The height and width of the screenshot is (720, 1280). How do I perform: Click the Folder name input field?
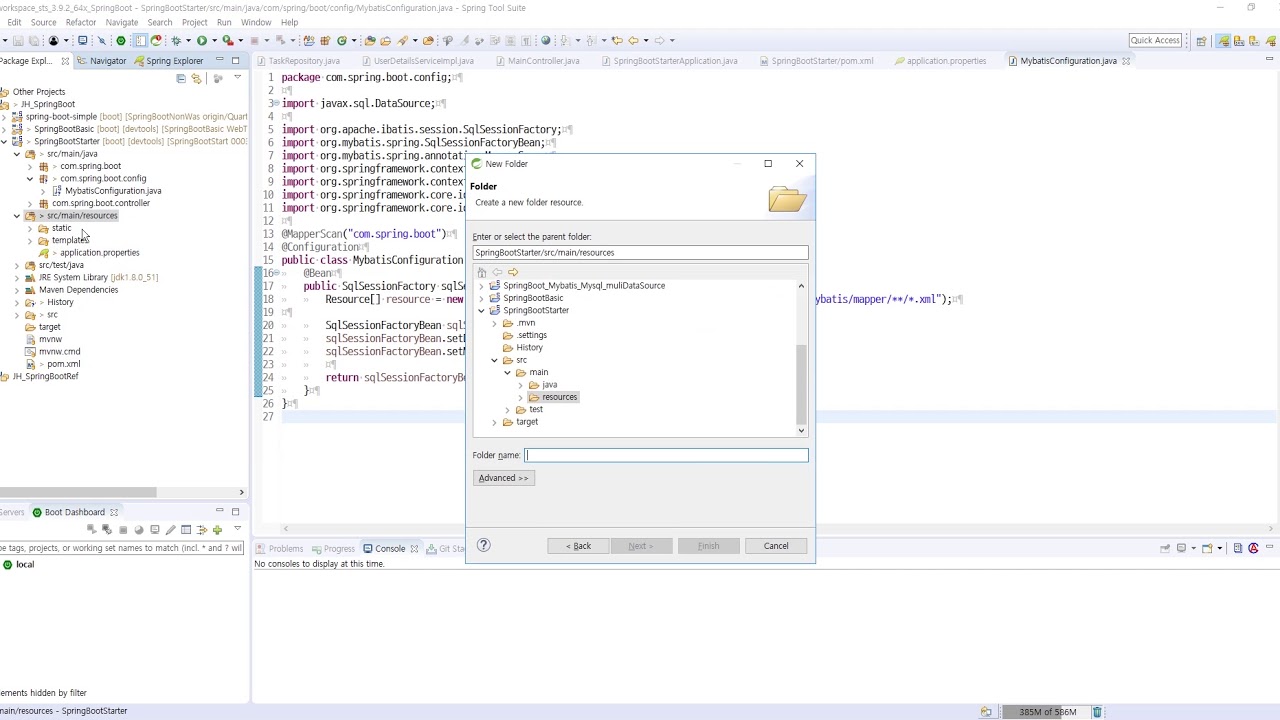[667, 455]
